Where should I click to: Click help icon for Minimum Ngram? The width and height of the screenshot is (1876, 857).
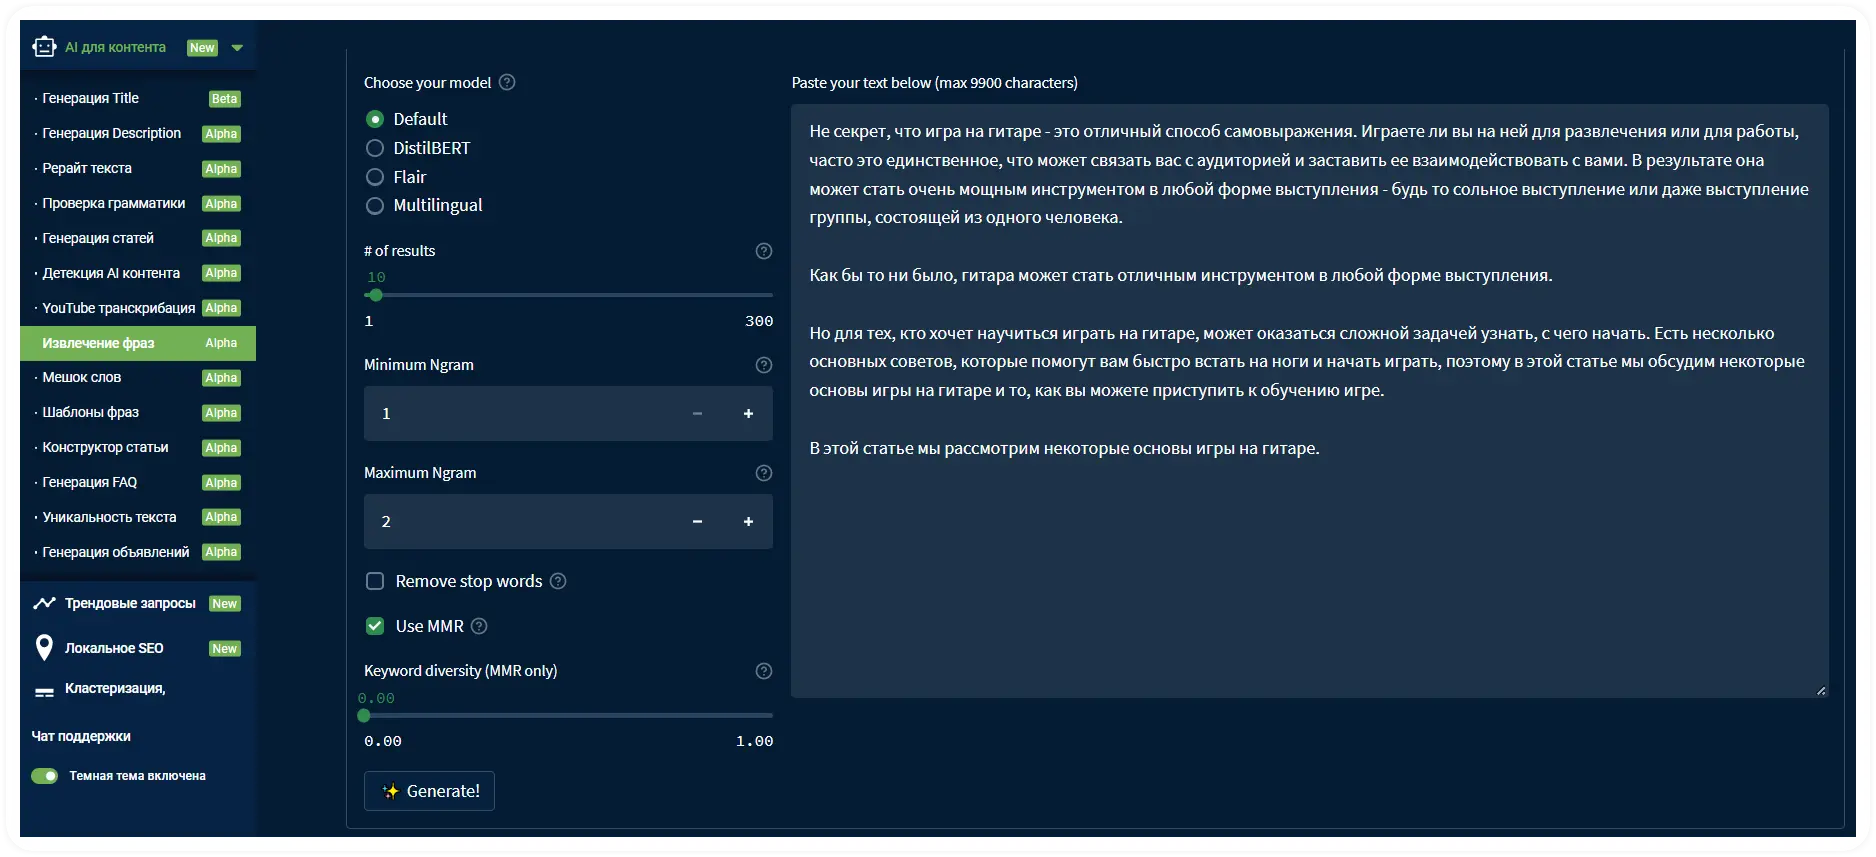pos(764,365)
